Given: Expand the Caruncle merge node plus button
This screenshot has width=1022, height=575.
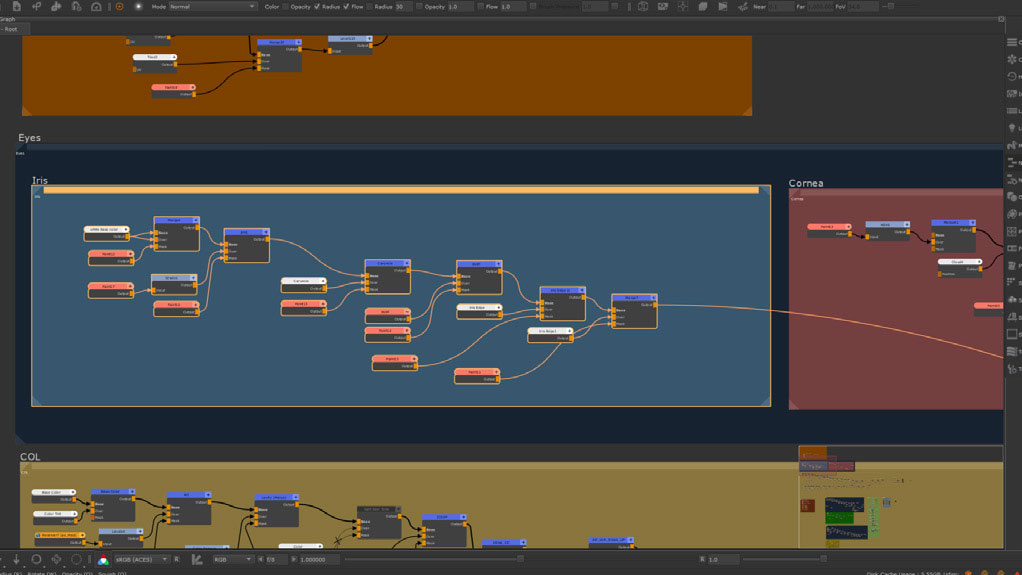Looking at the screenshot, I should [407, 263].
